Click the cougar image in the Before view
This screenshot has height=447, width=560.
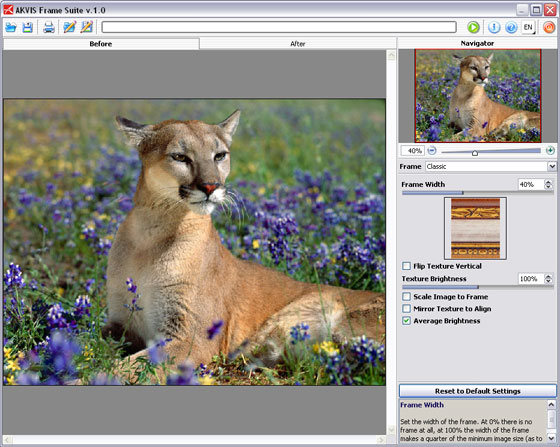click(x=194, y=242)
